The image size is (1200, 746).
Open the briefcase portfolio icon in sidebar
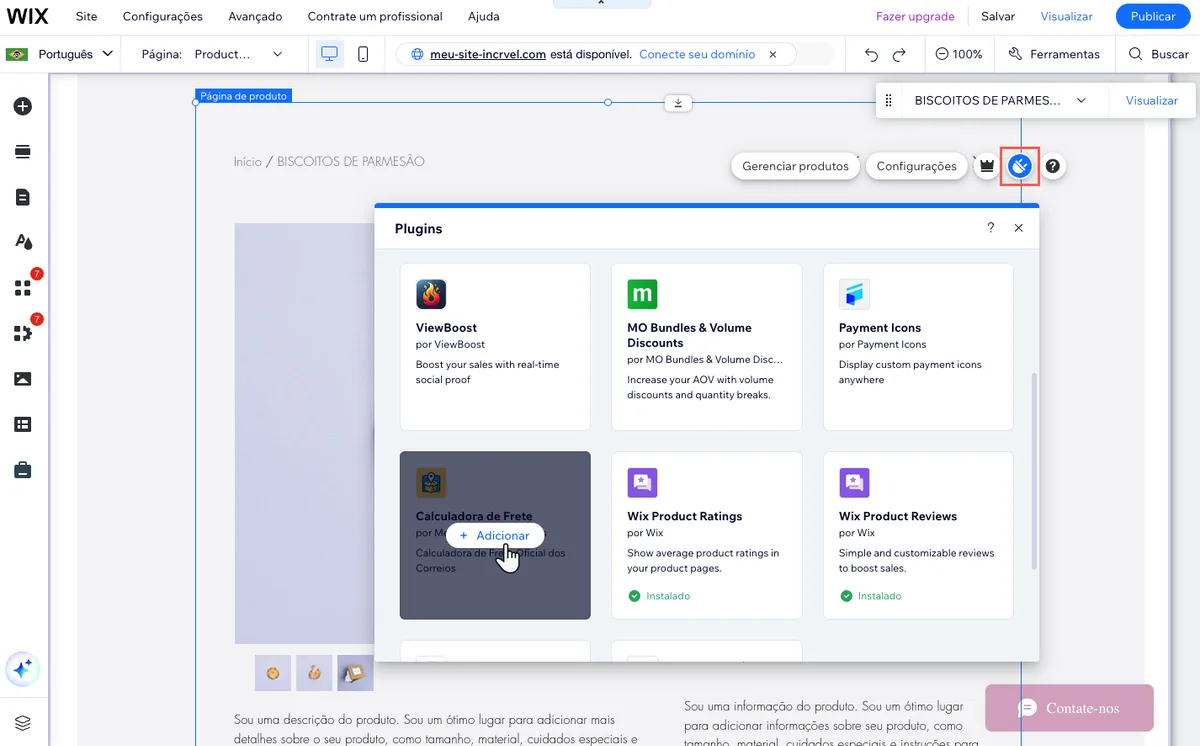click(x=22, y=470)
